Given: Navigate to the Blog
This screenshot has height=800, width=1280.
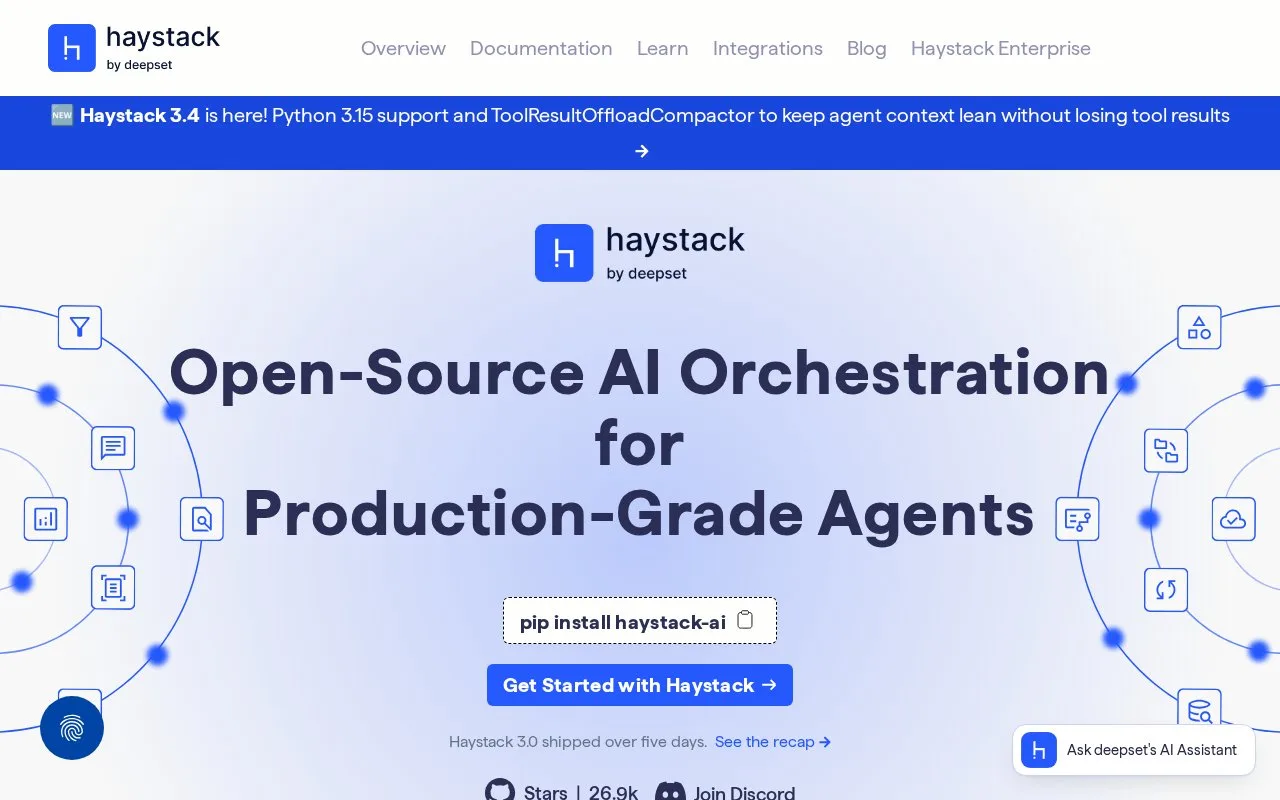Looking at the screenshot, I should click(x=867, y=48).
